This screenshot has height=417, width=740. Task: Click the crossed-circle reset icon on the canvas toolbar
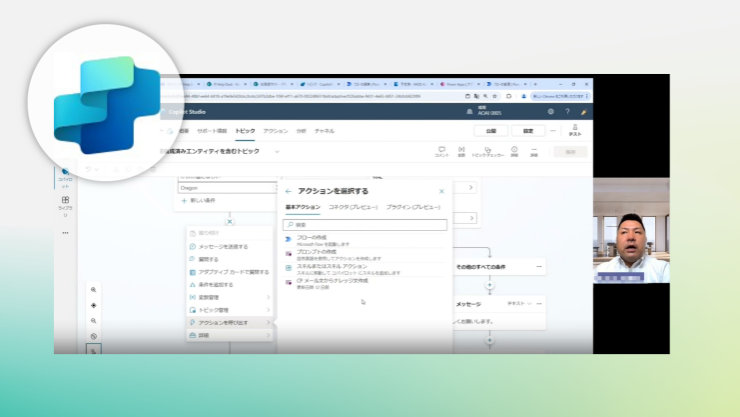click(93, 336)
